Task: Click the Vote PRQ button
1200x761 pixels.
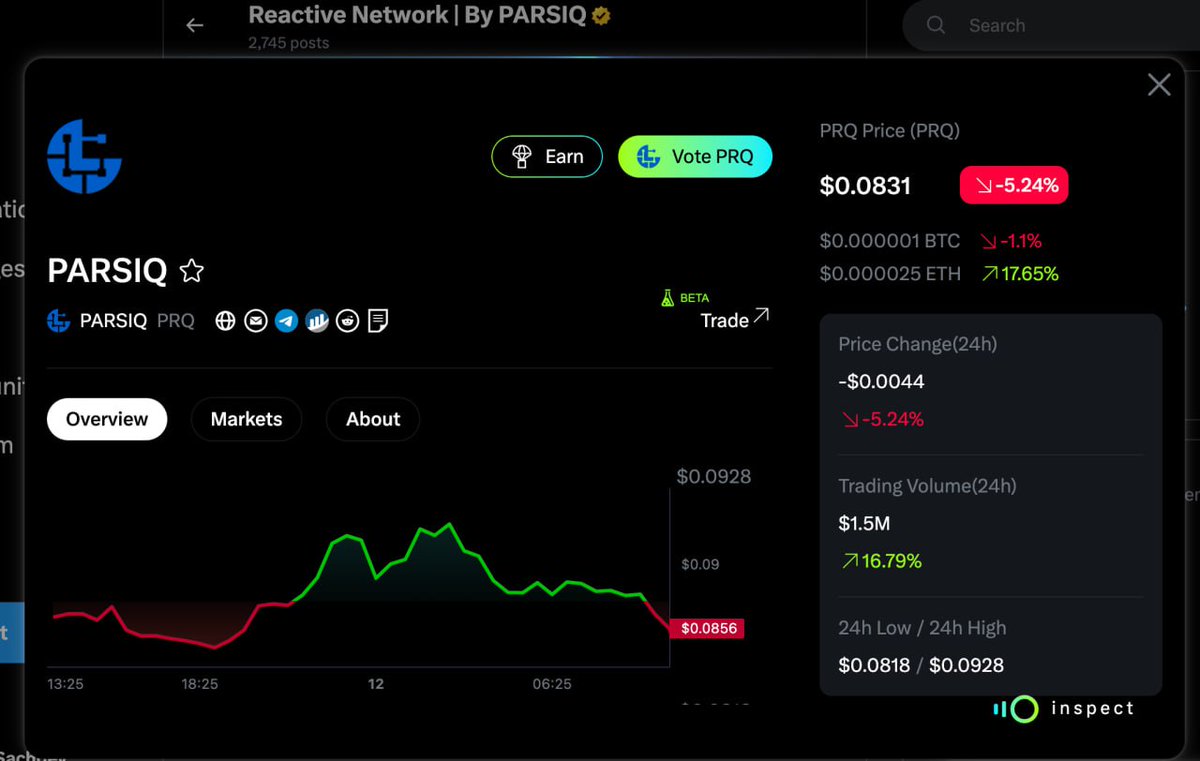Action: click(695, 157)
